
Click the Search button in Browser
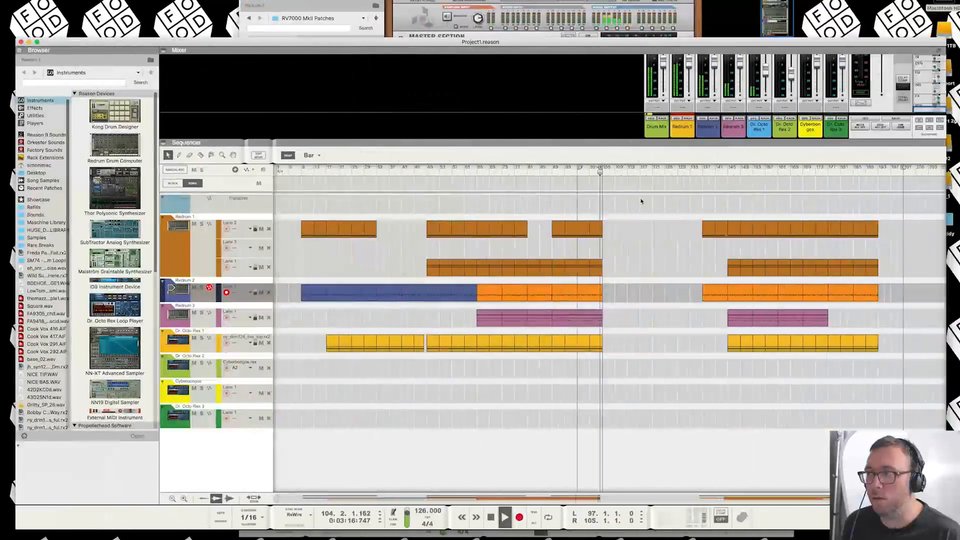tap(140, 82)
